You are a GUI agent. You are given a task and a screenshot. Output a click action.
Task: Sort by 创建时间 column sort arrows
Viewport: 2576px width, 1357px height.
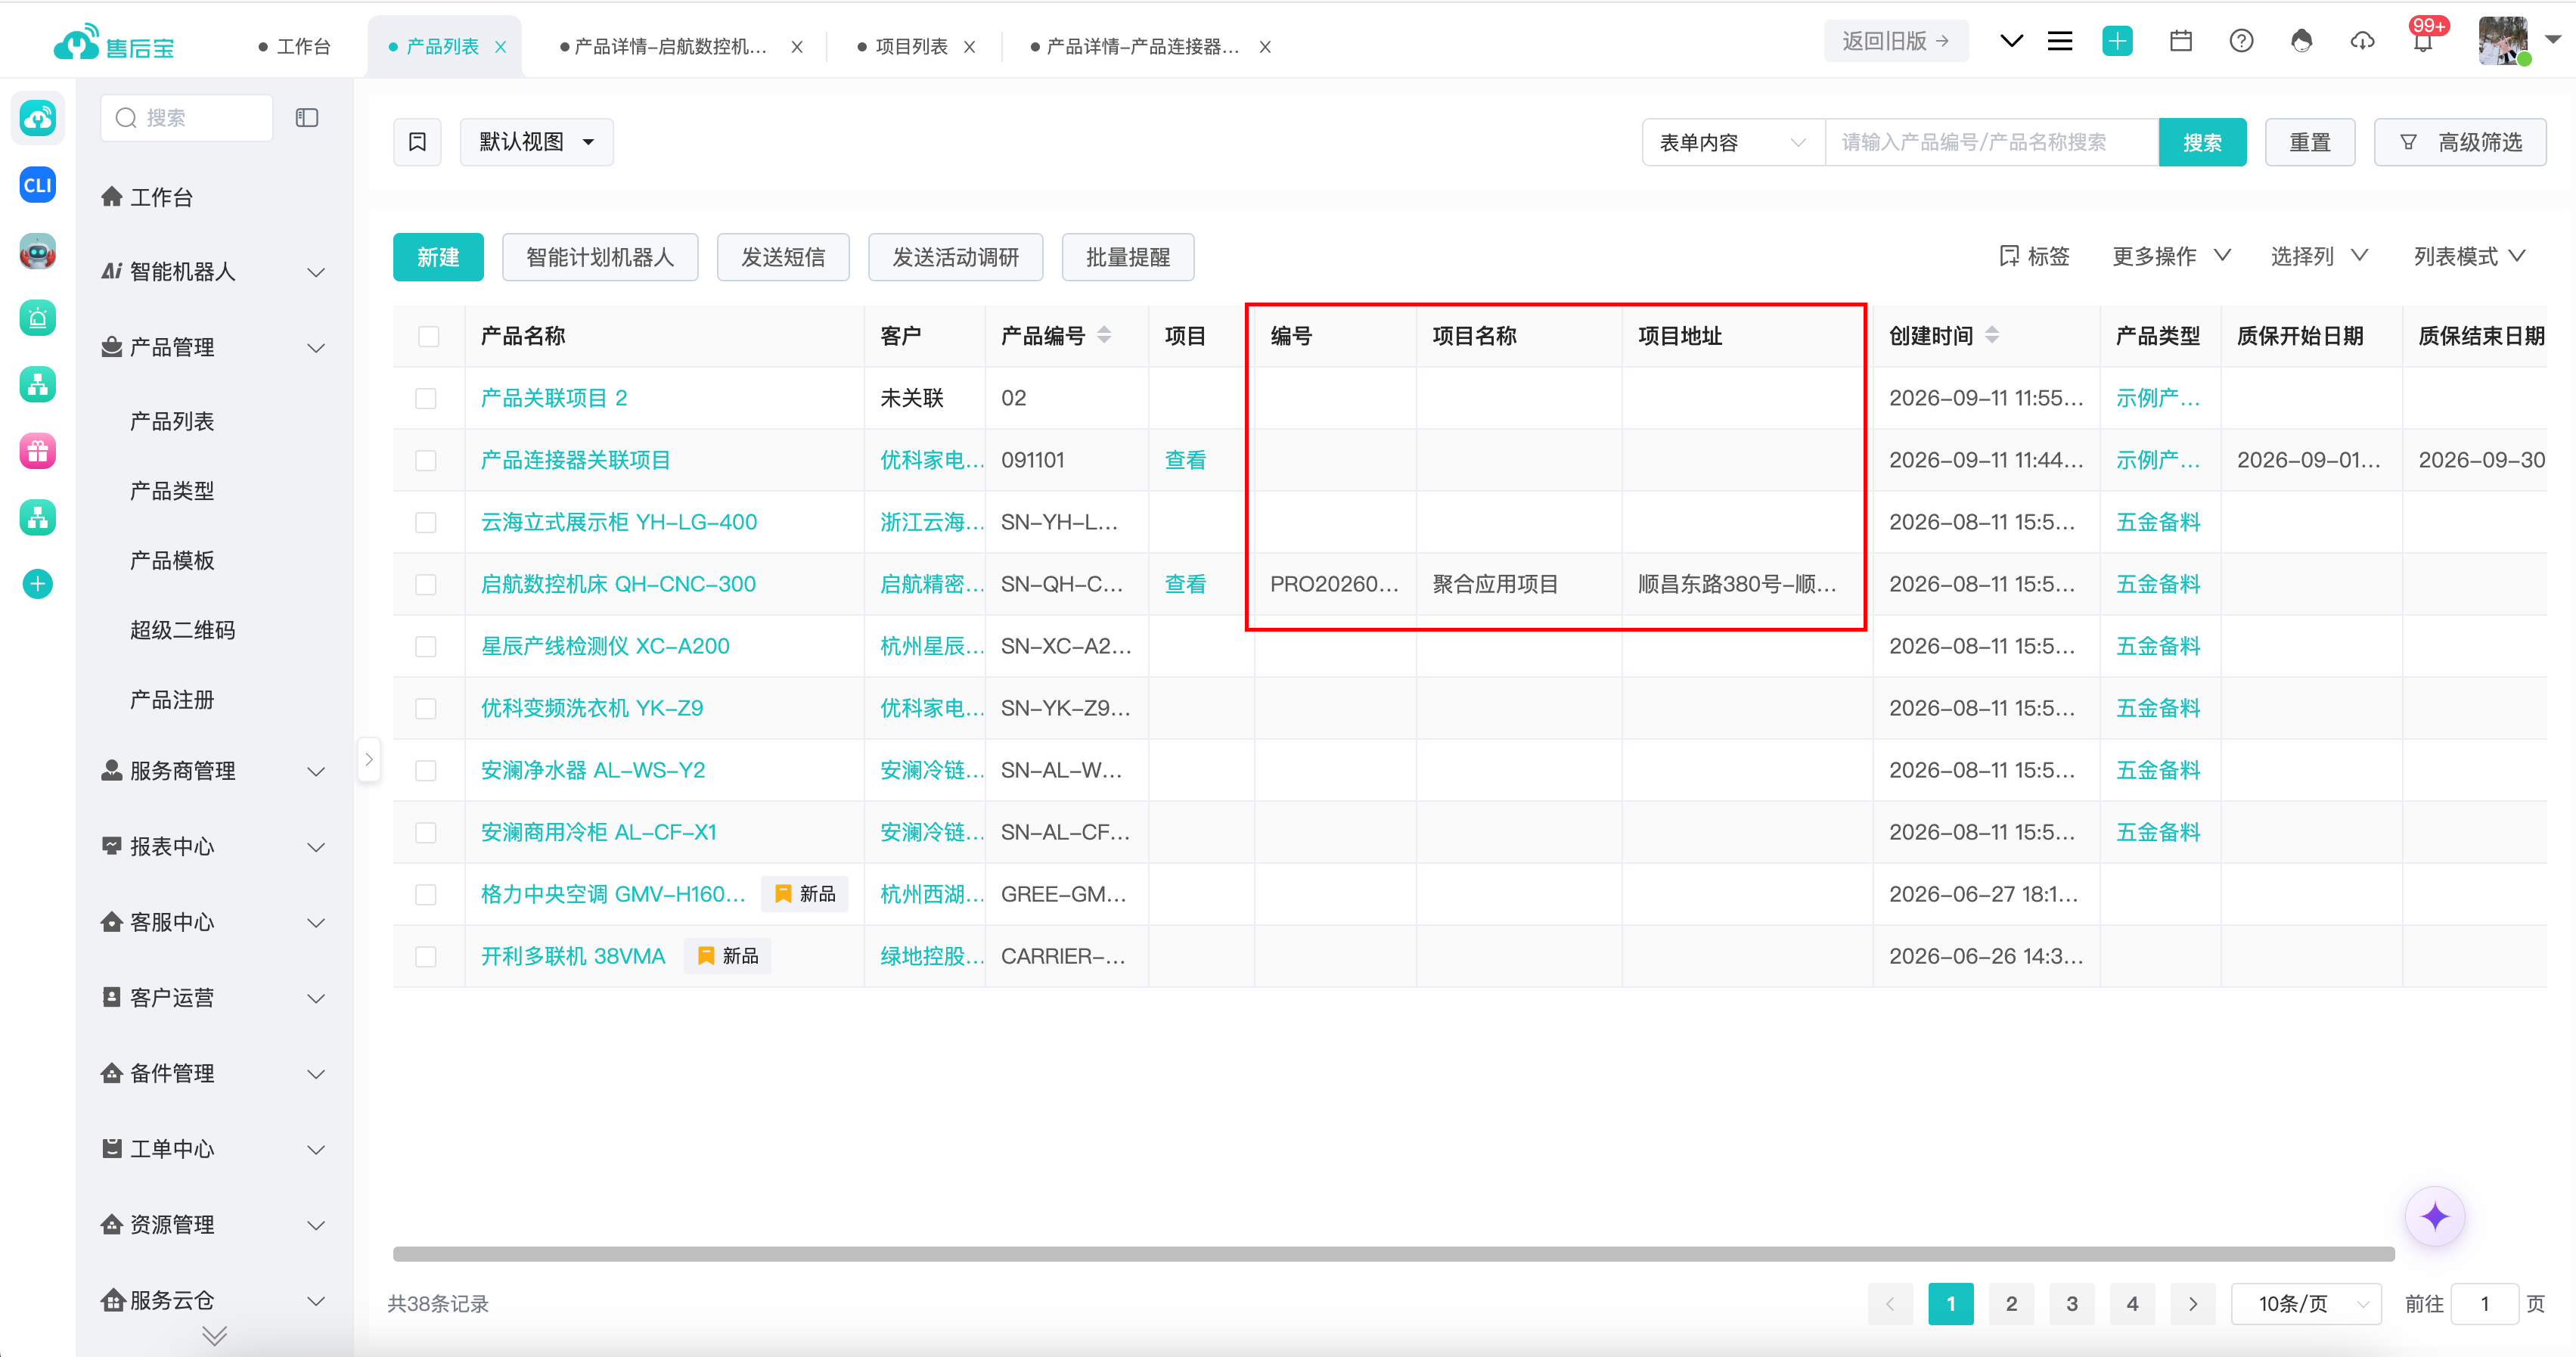(x=1992, y=335)
